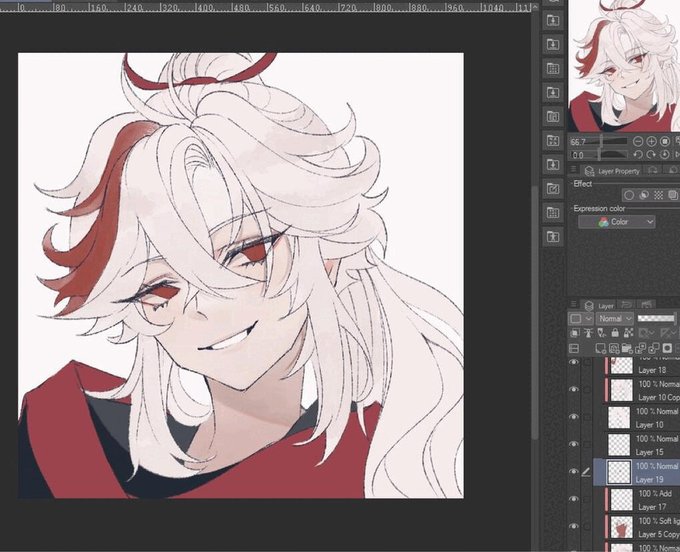680x552 pixels.
Task: Merge with layer below
Action: tap(654, 348)
